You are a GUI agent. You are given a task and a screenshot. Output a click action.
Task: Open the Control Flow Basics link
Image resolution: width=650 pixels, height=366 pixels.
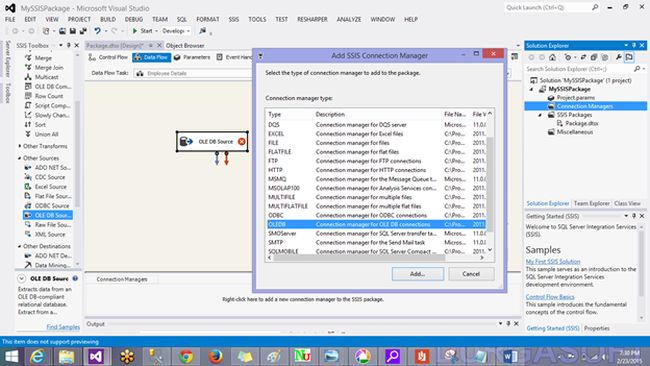pos(550,297)
